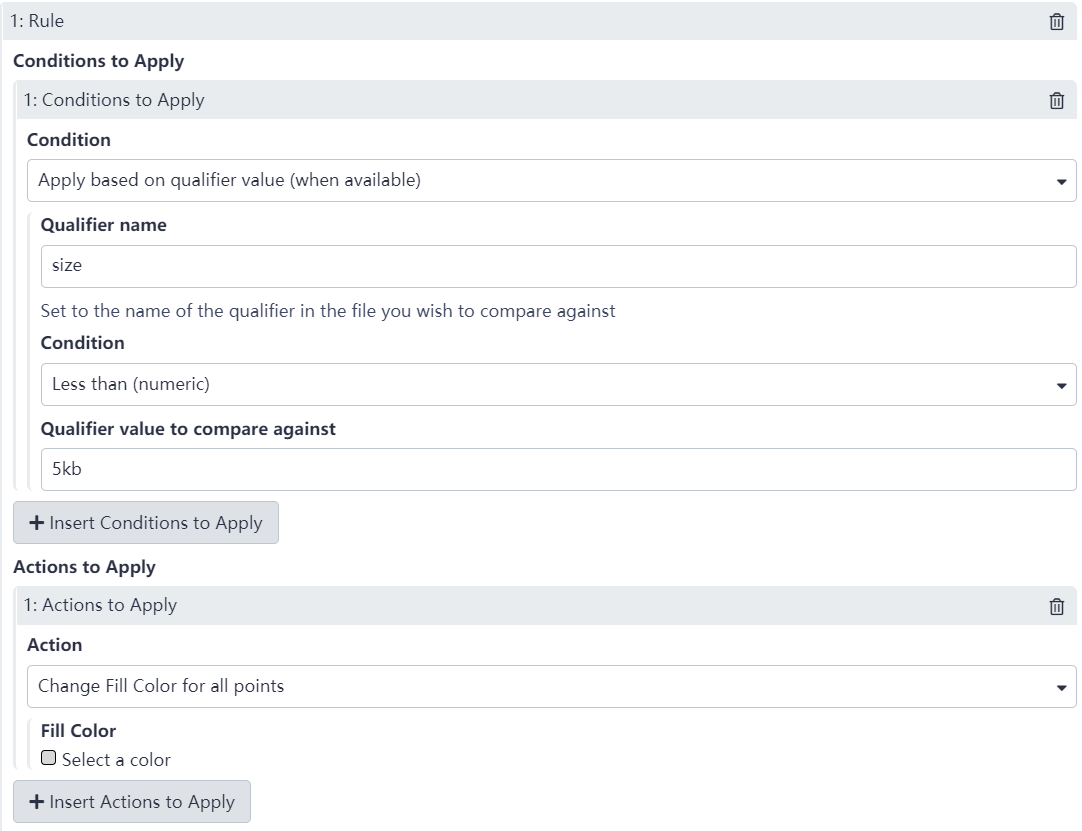Click arrow of 'Less than (numeric)' dropdown
This screenshot has width=1082, height=831.
point(1061,386)
